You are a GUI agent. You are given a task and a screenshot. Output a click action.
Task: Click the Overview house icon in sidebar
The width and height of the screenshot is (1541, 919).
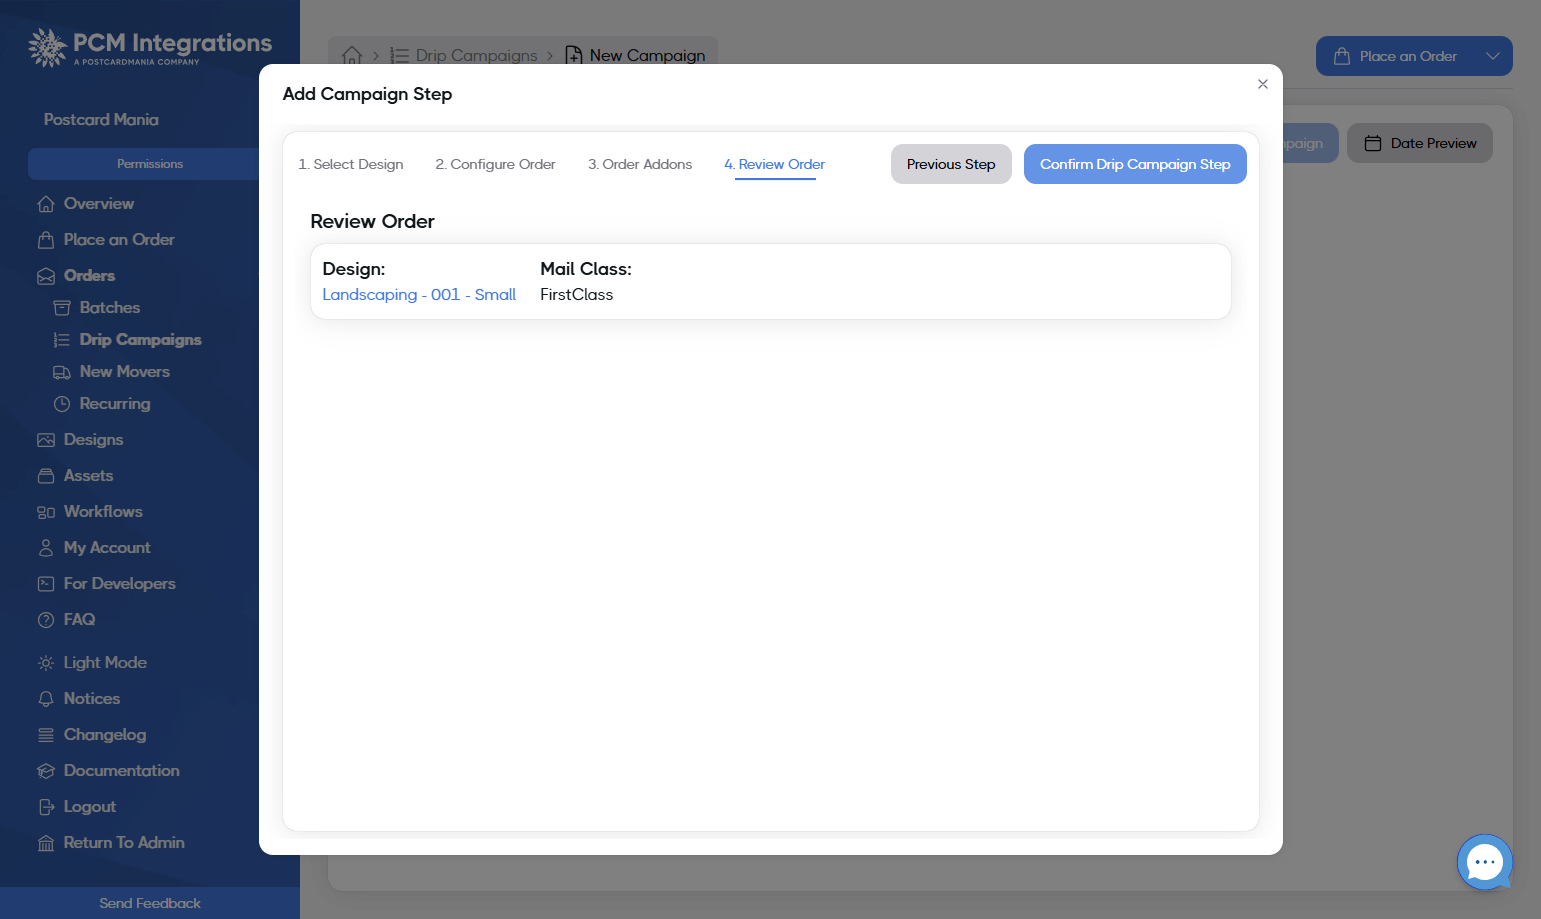click(46, 204)
